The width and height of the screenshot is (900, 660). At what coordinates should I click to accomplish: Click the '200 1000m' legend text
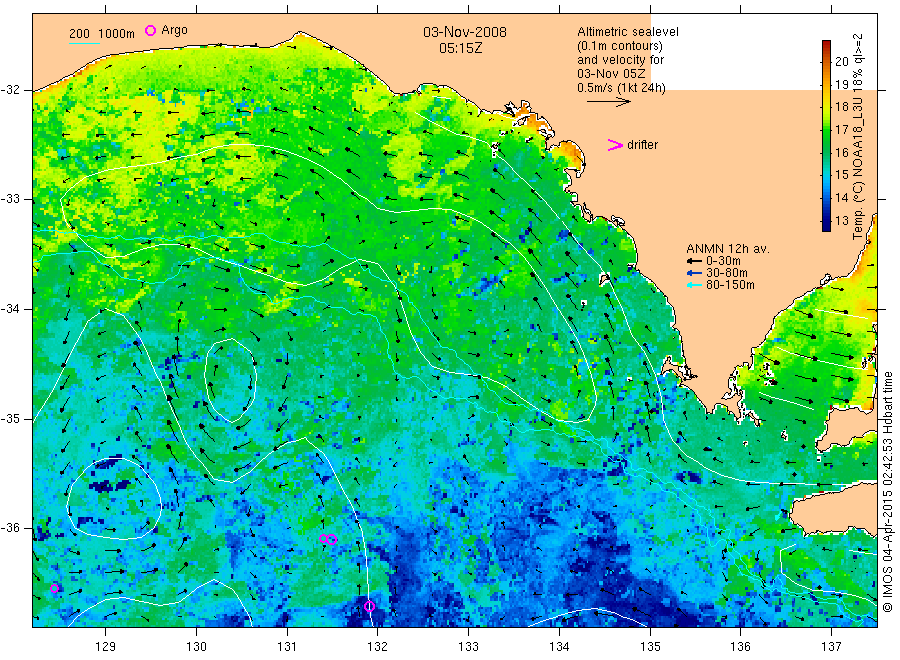point(102,34)
